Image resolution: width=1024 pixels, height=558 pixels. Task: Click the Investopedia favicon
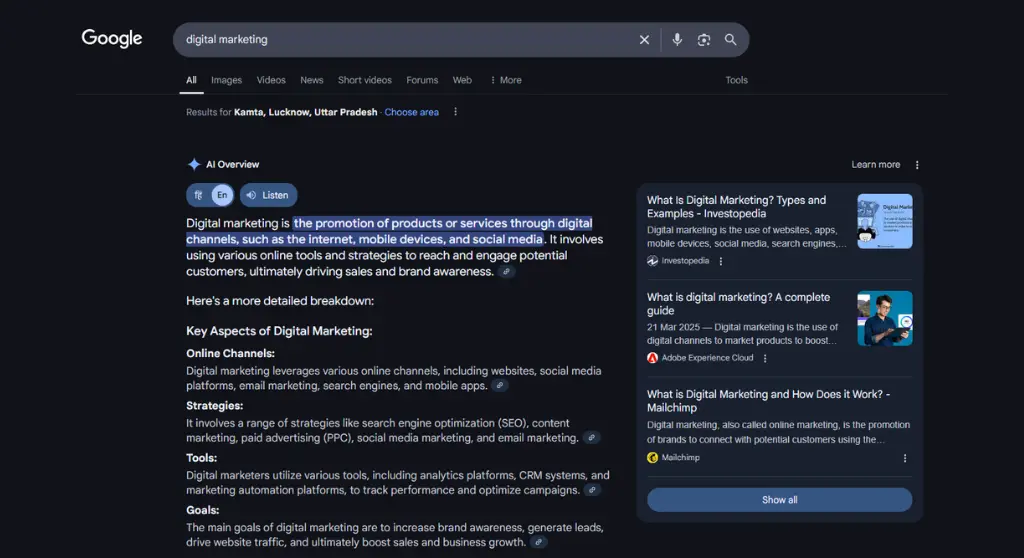[x=652, y=261]
